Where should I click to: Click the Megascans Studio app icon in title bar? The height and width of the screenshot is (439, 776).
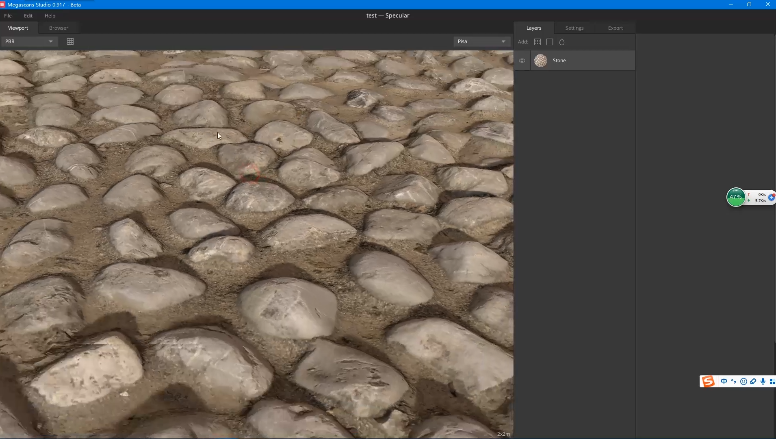2,4
